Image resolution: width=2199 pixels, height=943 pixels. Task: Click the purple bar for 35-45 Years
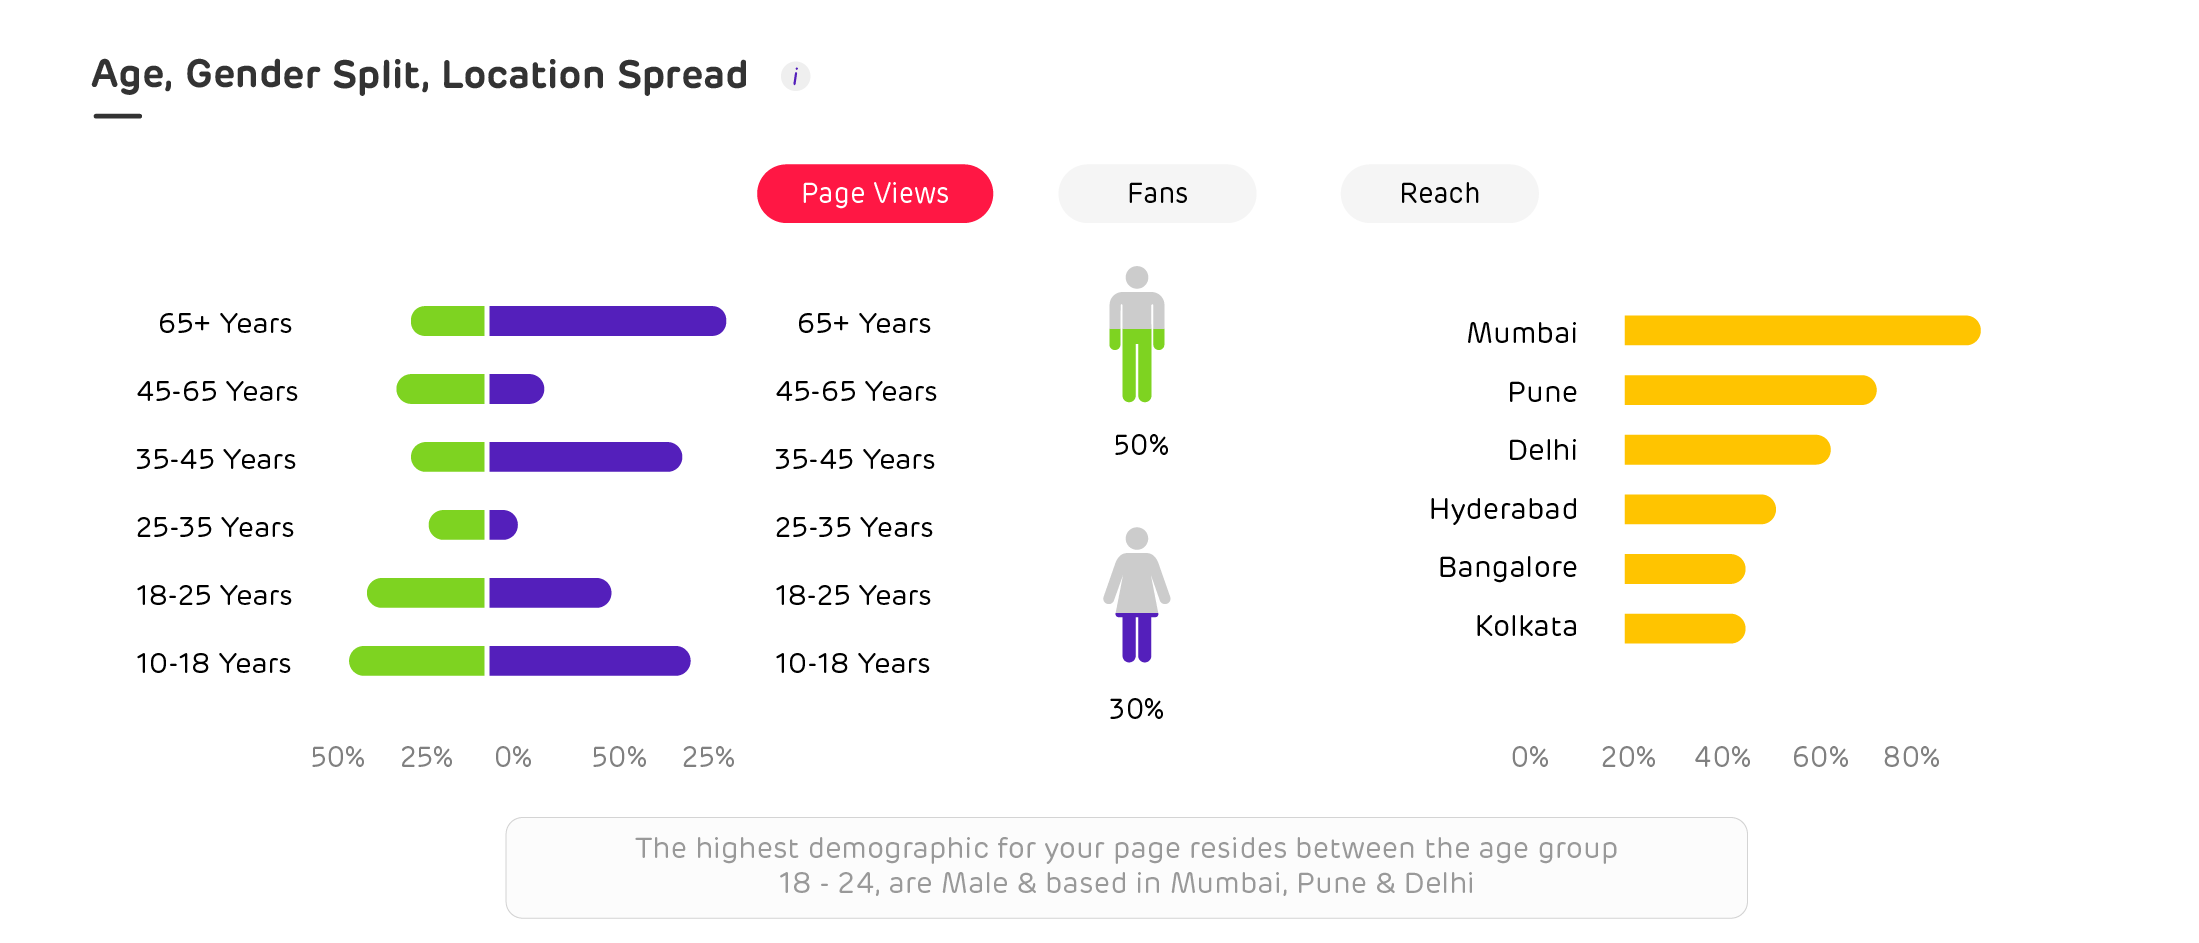pyautogui.click(x=585, y=457)
